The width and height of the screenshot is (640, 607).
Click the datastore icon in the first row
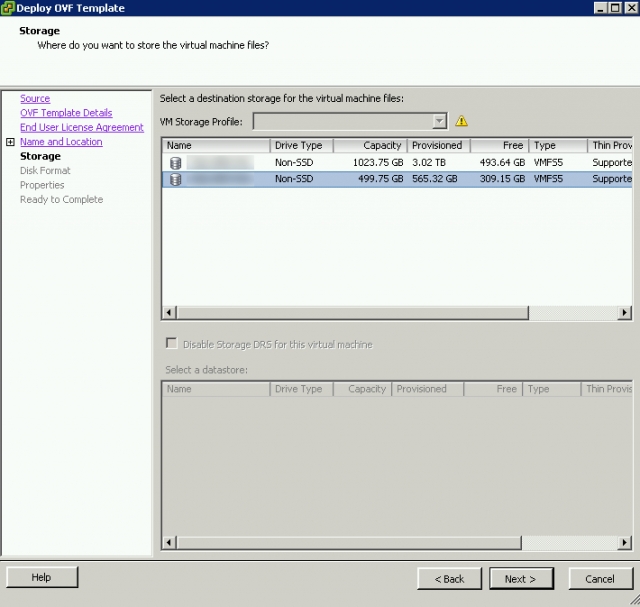click(x=175, y=162)
